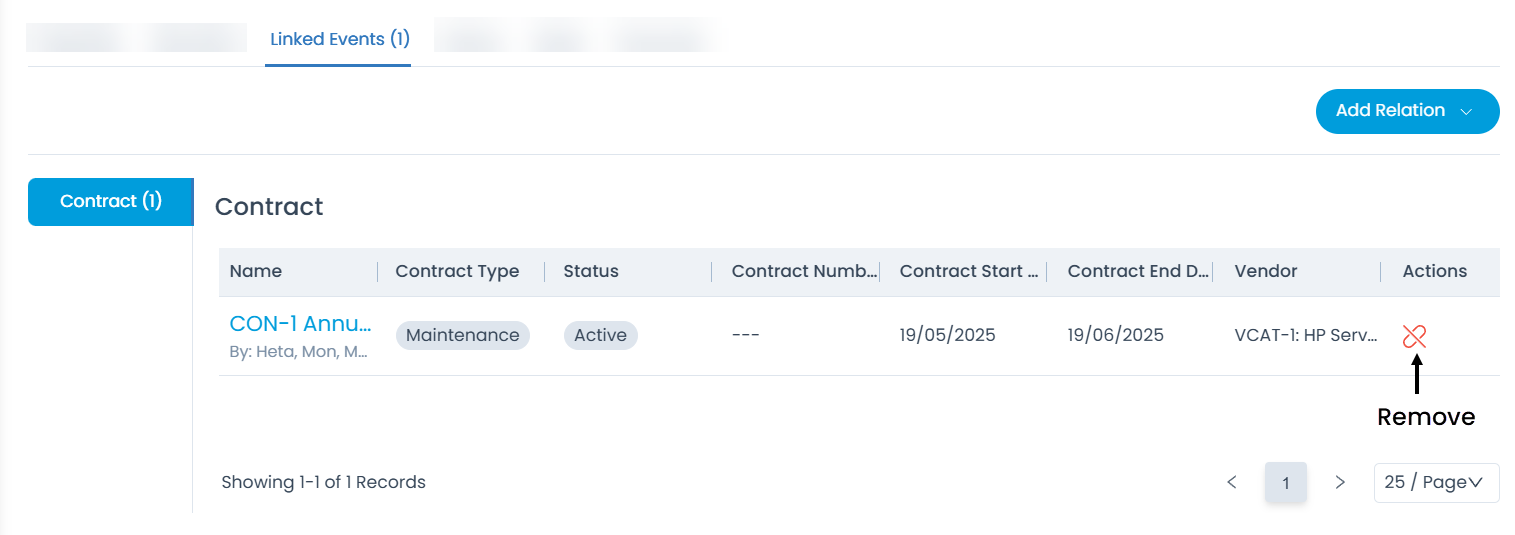Switch to the Linked Events (1) tab

click(x=340, y=40)
